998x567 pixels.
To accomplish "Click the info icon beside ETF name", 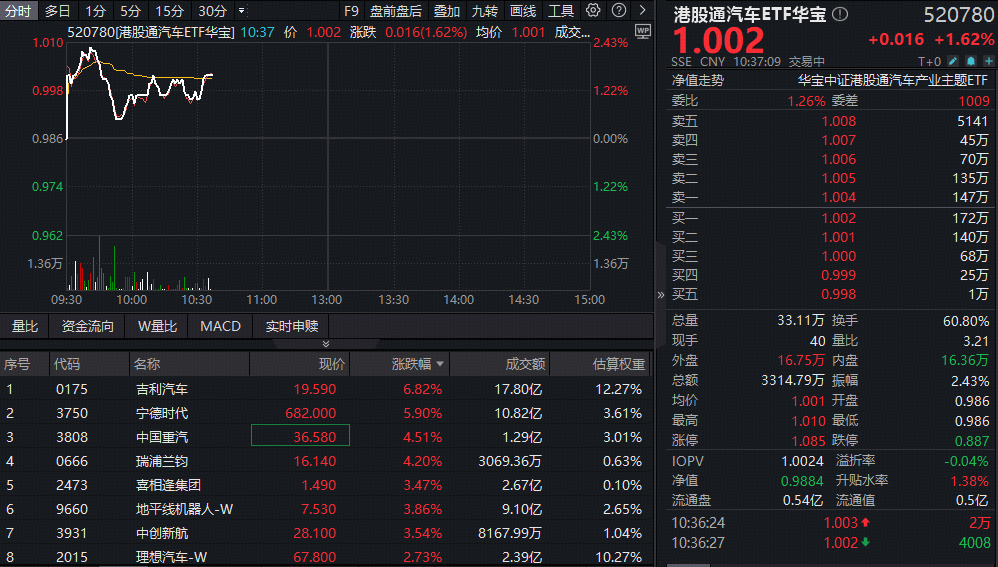I will tap(840, 14).
